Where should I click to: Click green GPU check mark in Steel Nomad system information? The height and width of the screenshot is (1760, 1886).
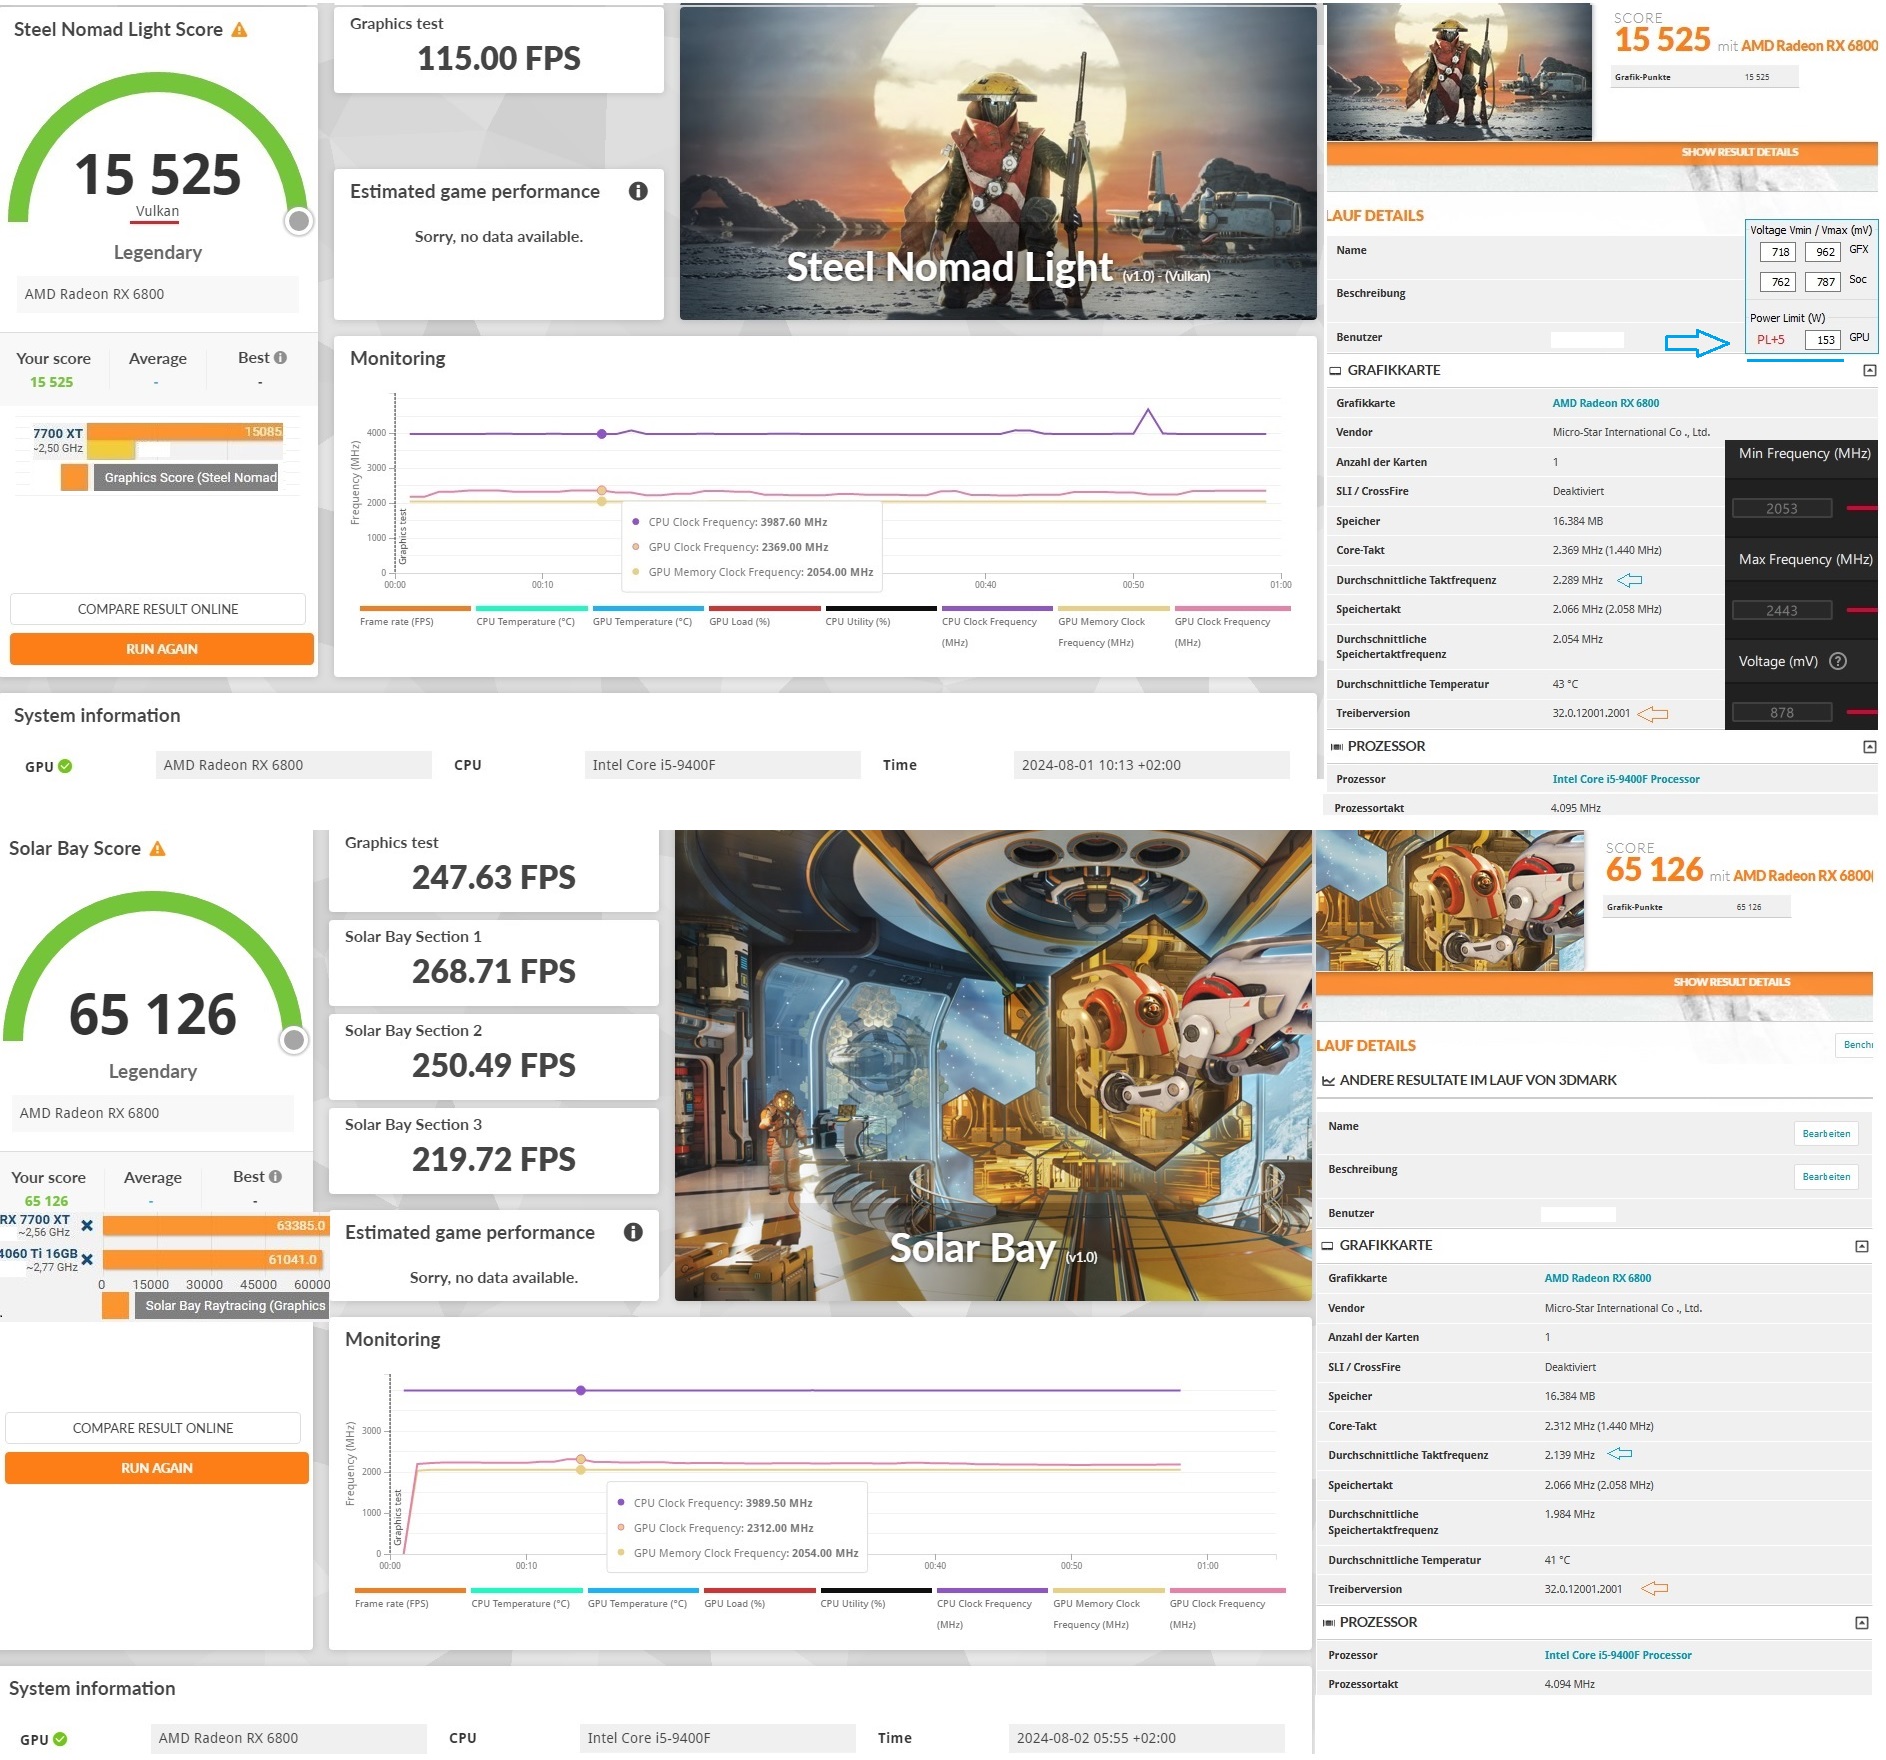click(65, 766)
